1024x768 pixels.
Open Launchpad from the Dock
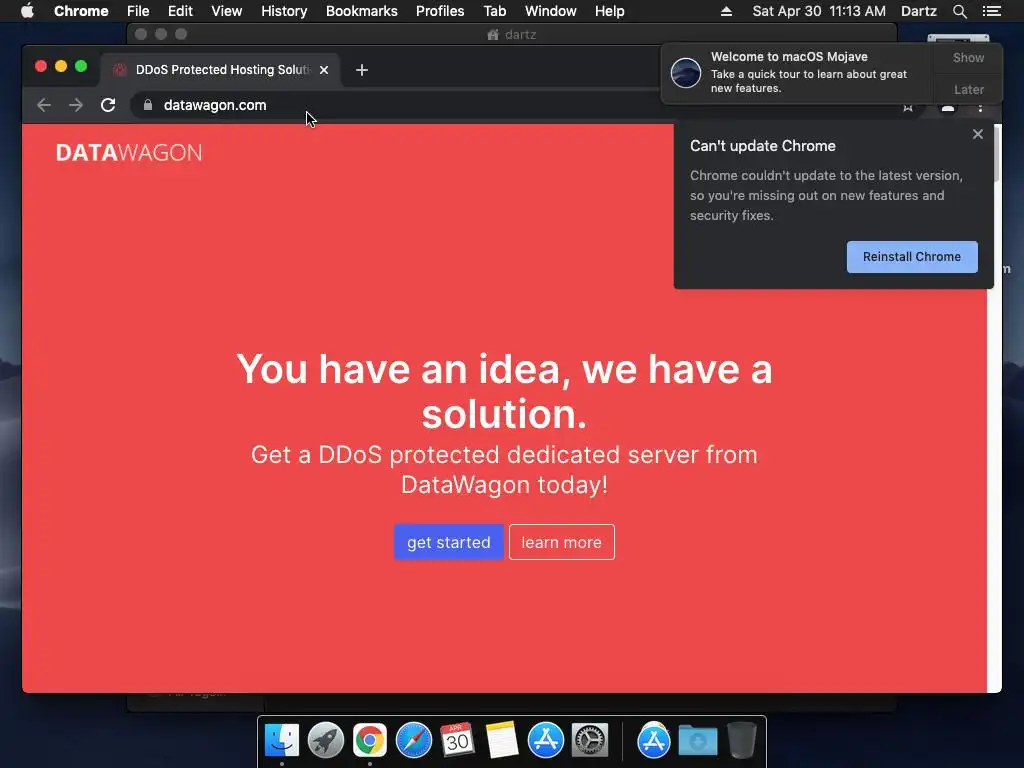326,741
